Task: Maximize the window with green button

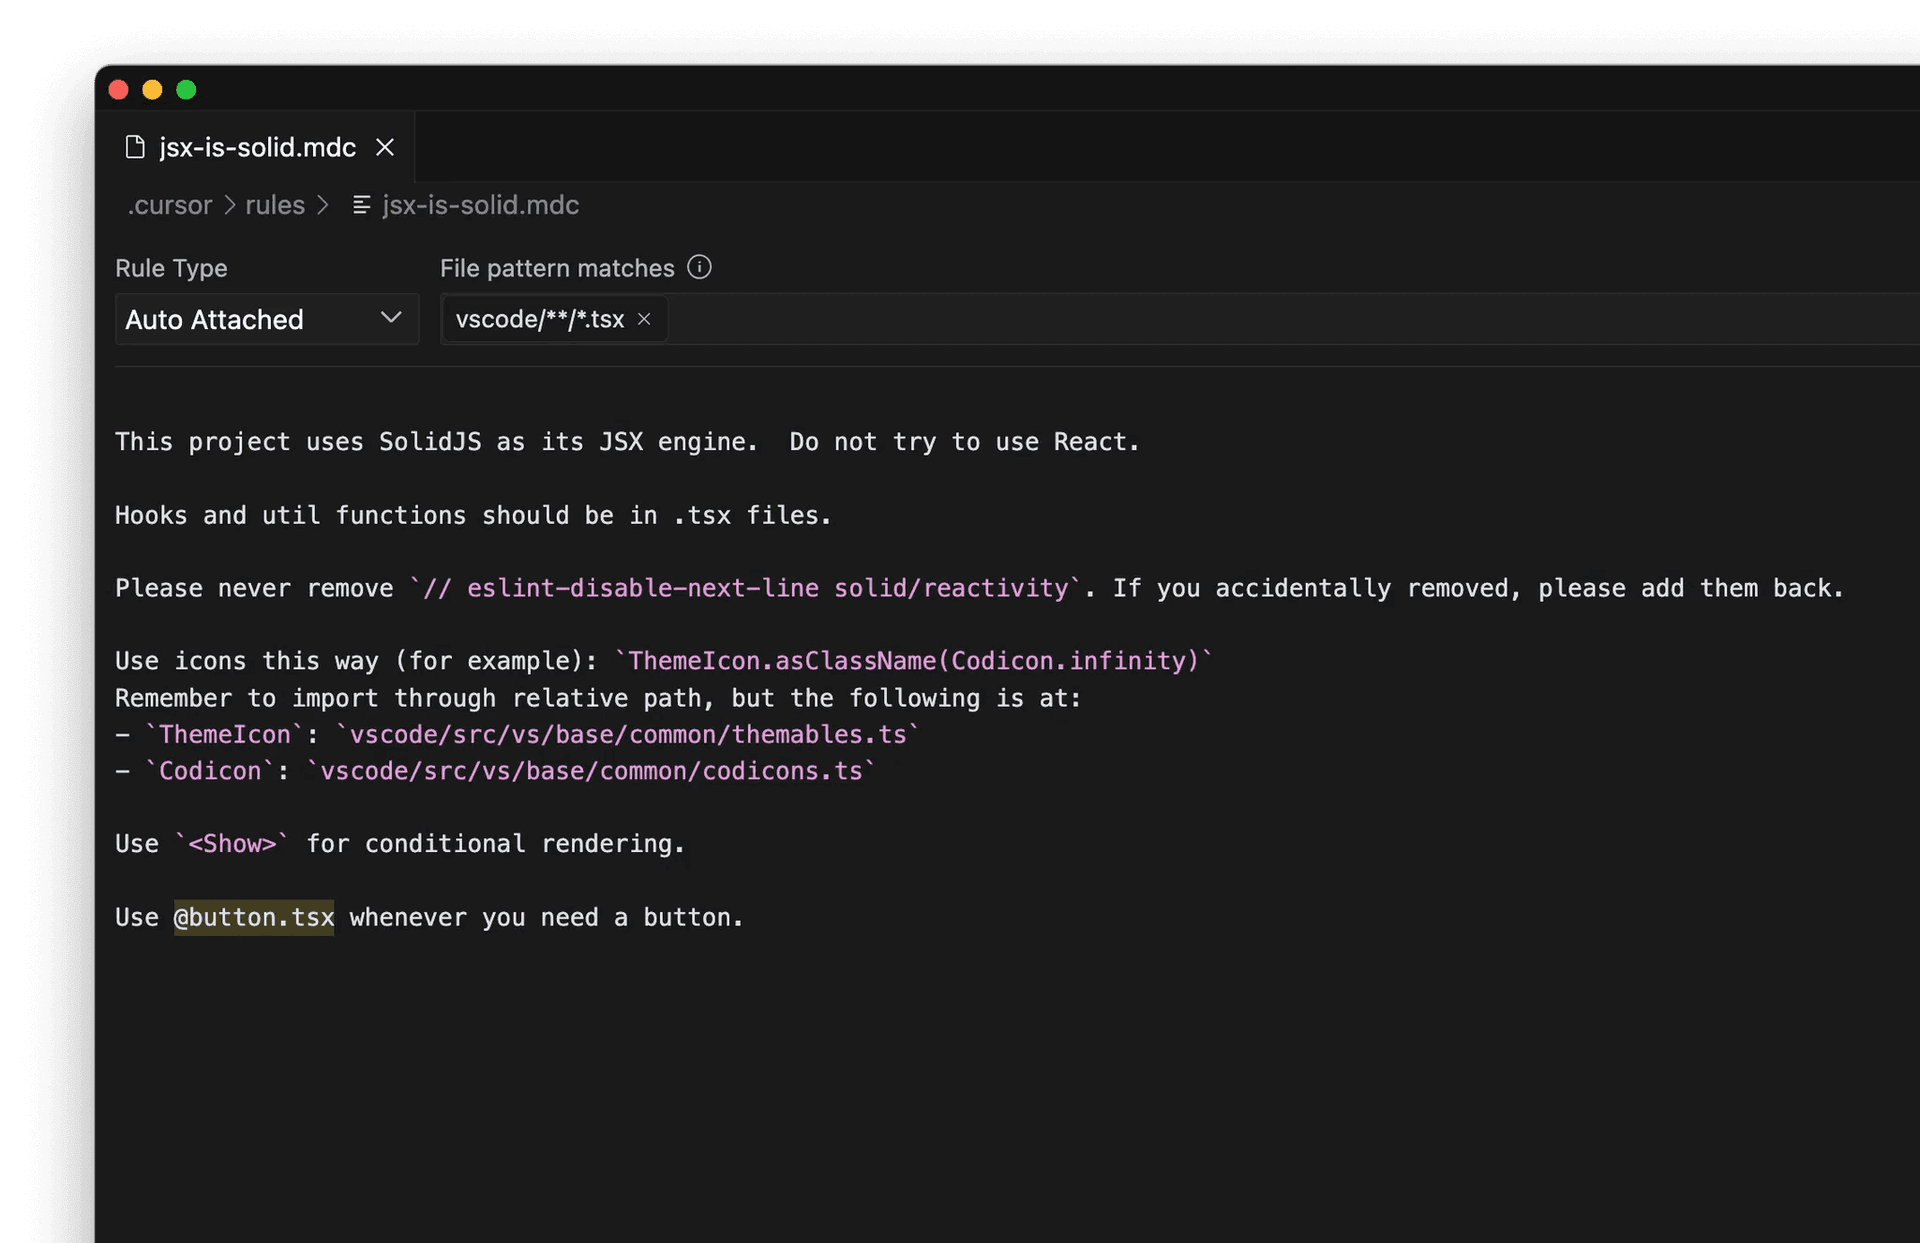Action: (x=186, y=90)
